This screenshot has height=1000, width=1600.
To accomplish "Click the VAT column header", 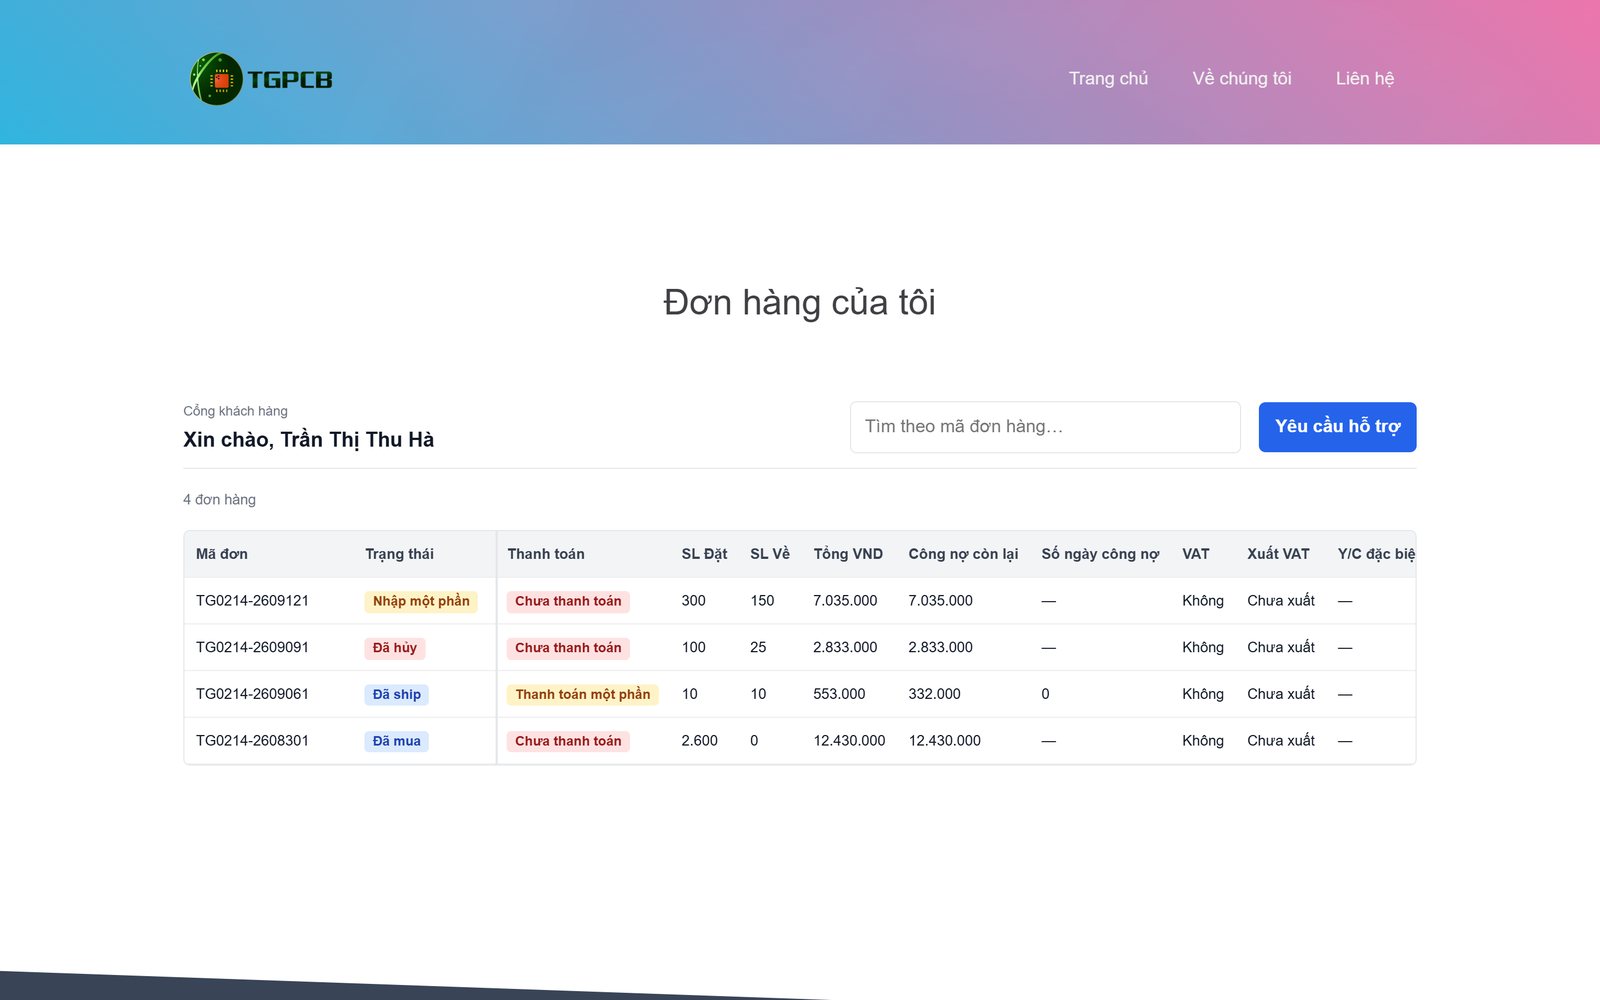I will coord(1196,554).
